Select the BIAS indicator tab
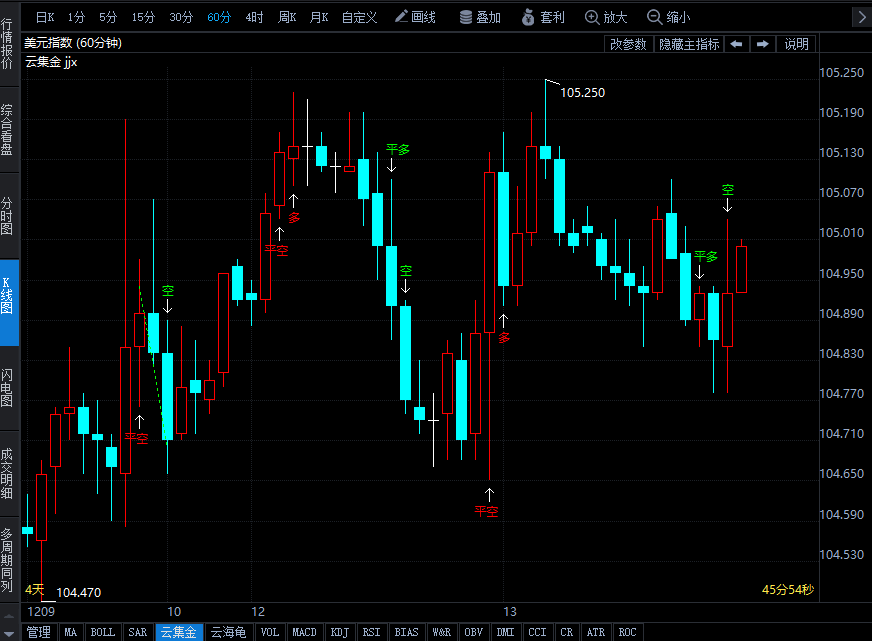The width and height of the screenshot is (872, 641). (407, 632)
